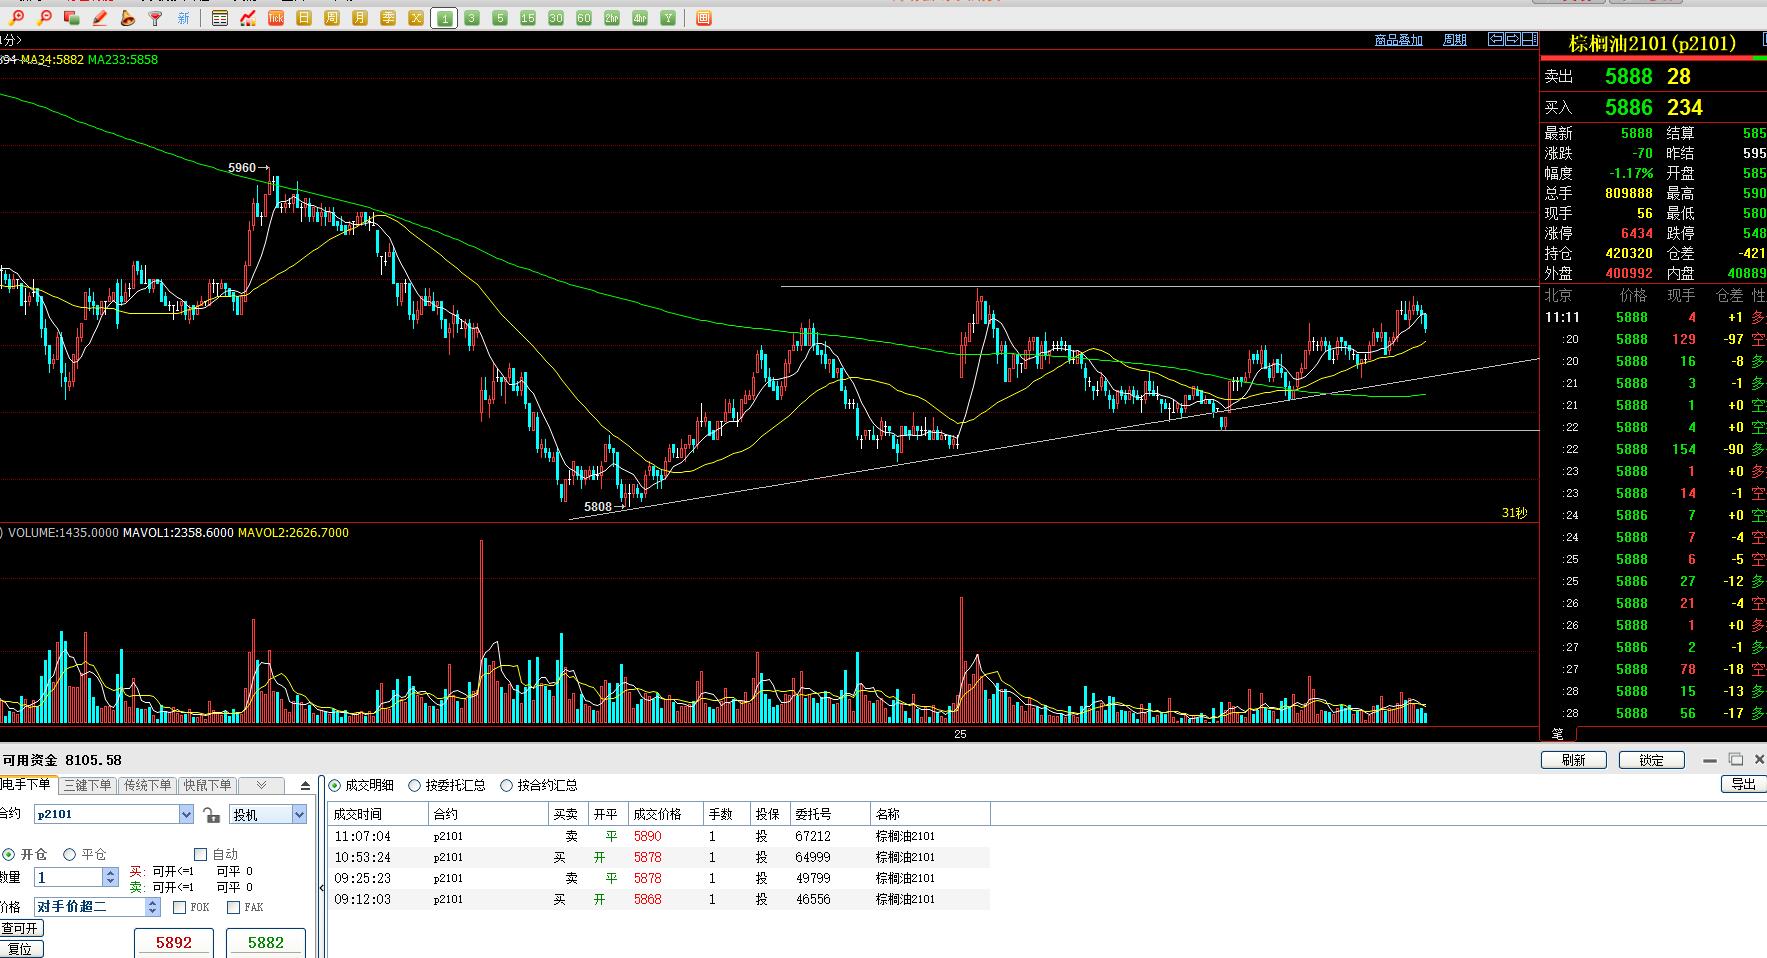
Task: Select the 3-minute period button
Action: [x=472, y=18]
